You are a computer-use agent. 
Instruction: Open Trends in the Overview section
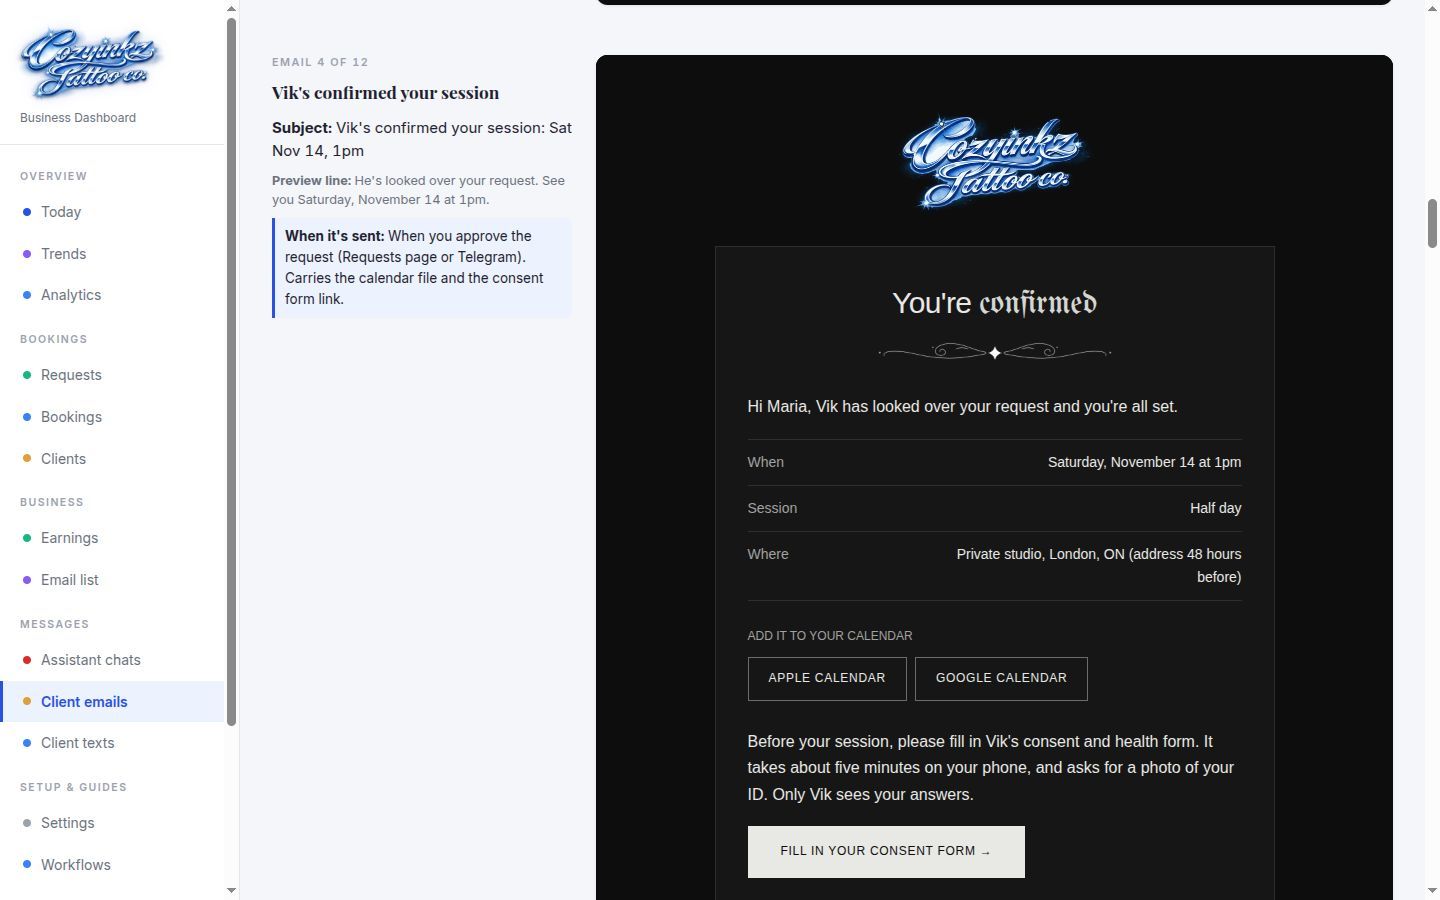[x=112, y=254]
